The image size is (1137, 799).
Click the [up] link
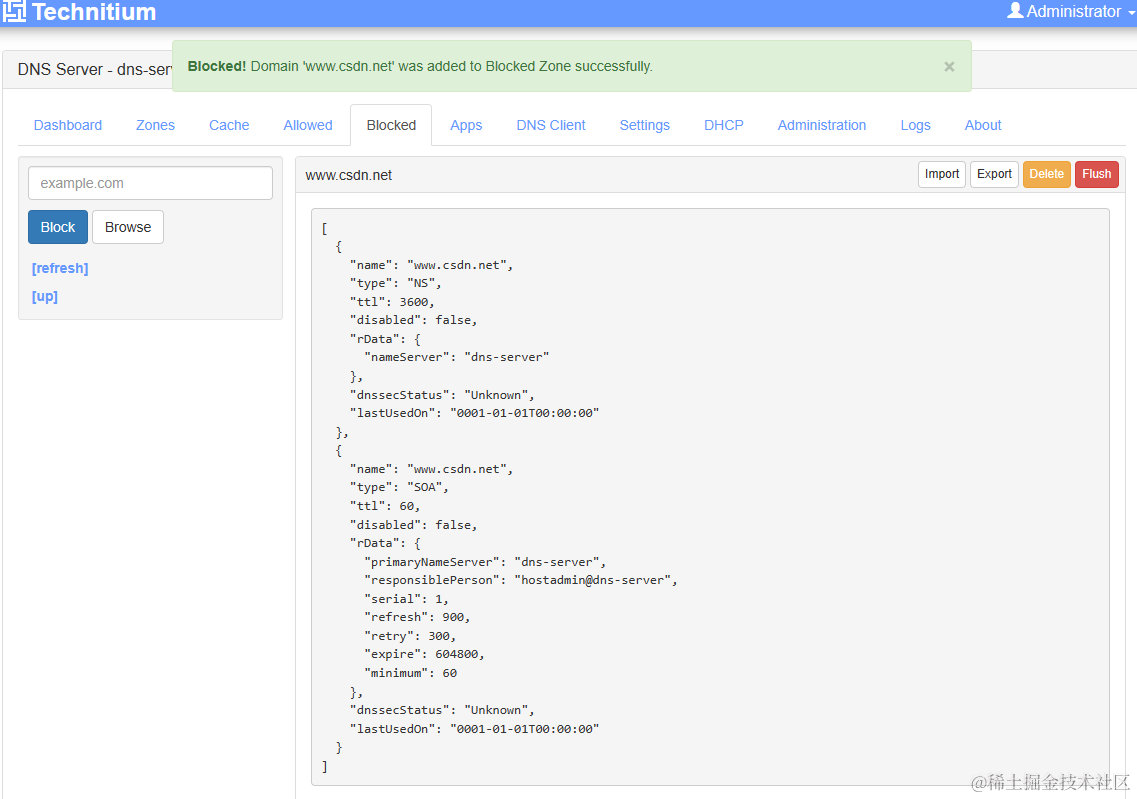point(45,297)
